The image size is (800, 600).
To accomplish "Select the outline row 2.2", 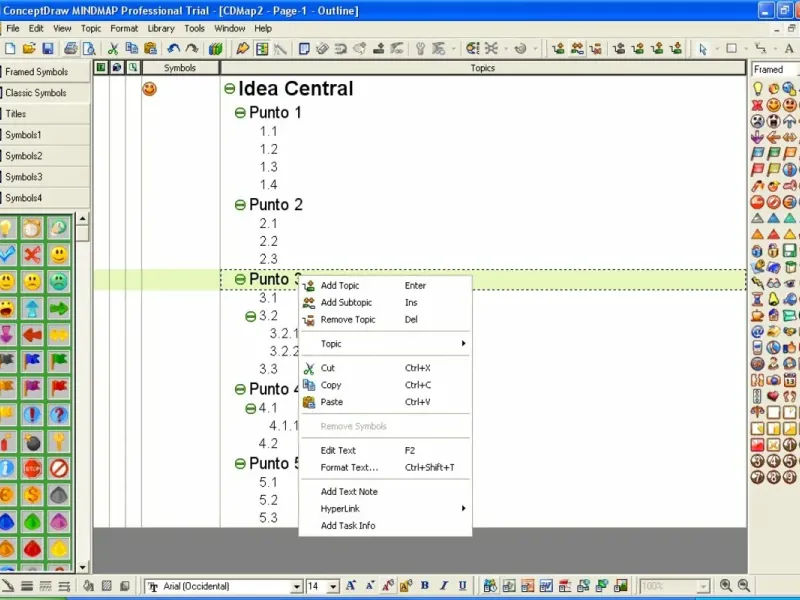I will point(268,241).
